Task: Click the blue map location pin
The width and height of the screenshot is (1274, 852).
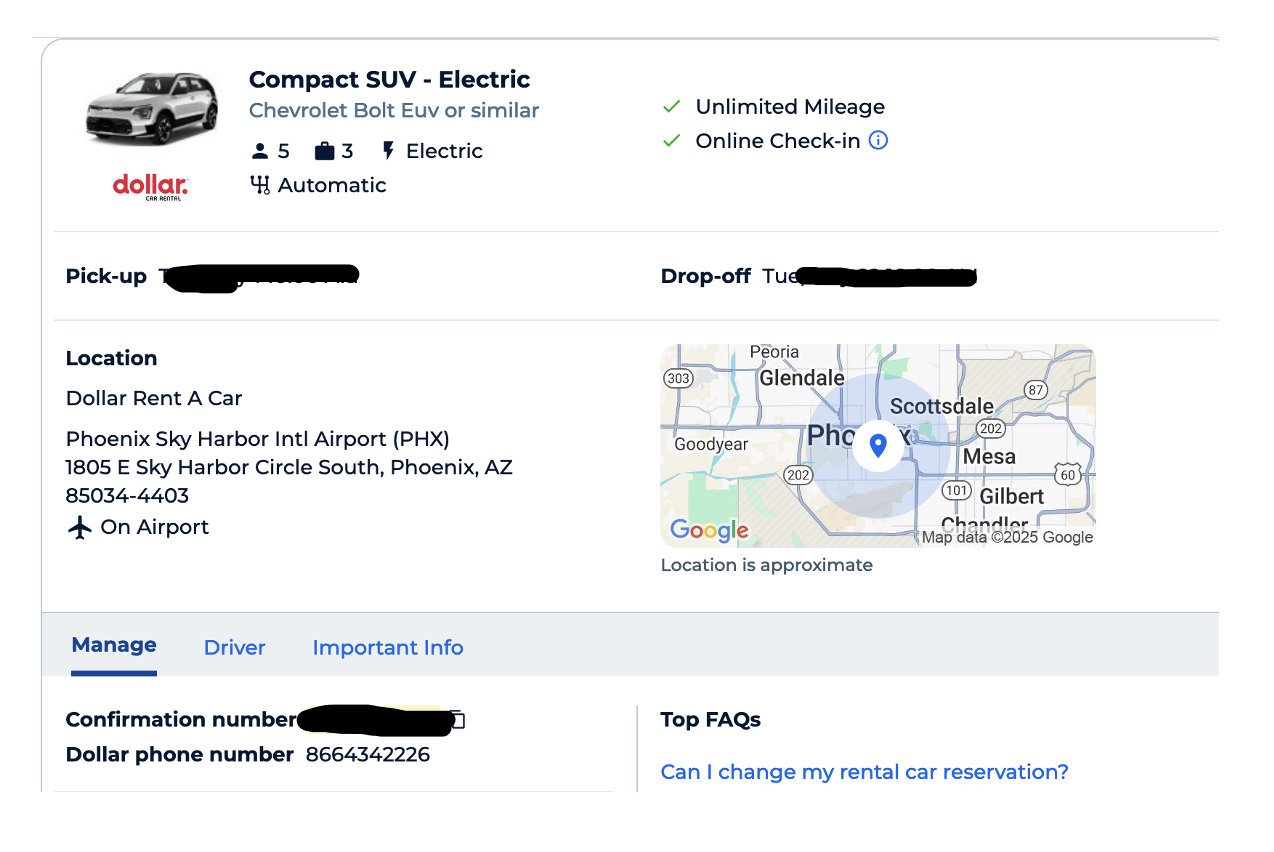Action: pyautogui.click(x=878, y=445)
